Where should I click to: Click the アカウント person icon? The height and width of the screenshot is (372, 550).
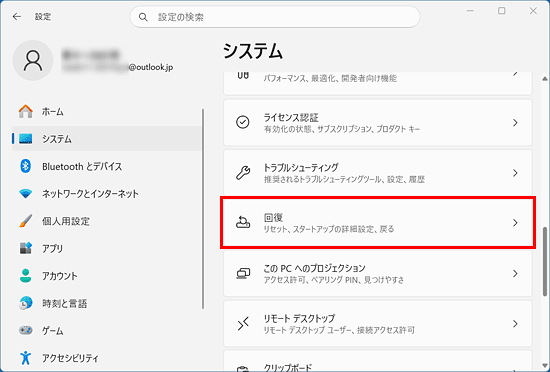(x=26, y=276)
